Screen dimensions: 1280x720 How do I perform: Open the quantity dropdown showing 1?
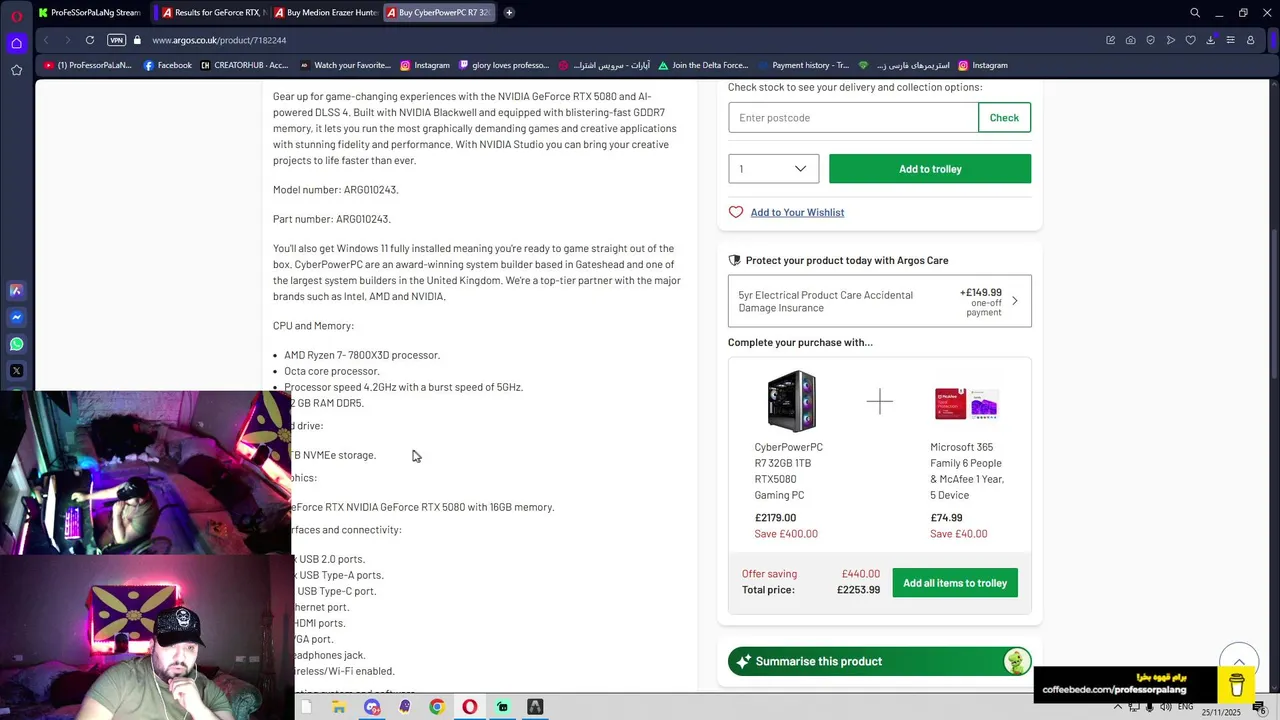pos(773,169)
